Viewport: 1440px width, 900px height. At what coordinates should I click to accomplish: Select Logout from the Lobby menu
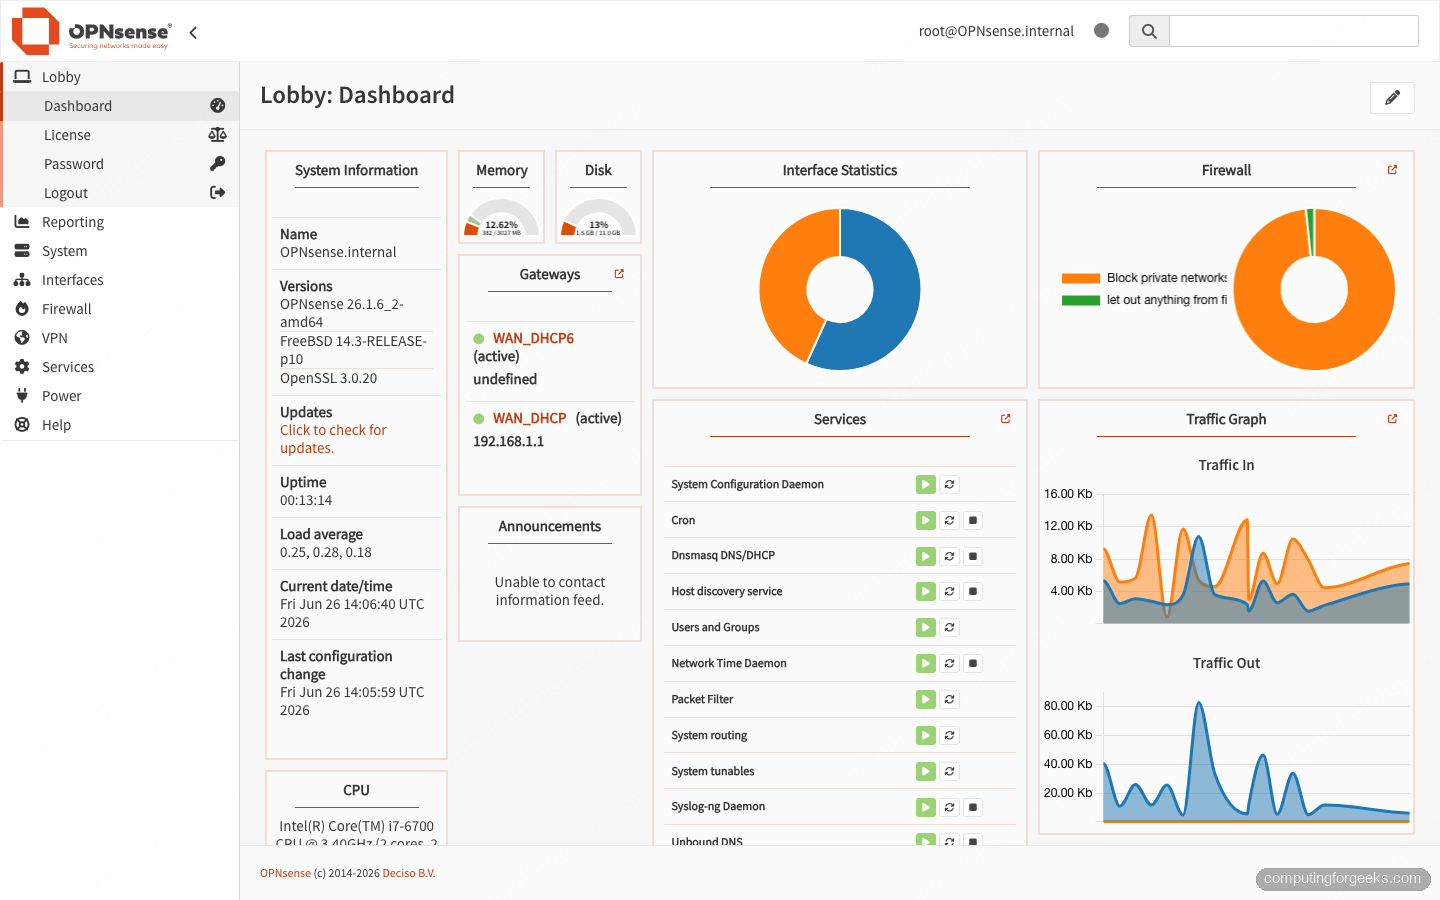coord(120,193)
